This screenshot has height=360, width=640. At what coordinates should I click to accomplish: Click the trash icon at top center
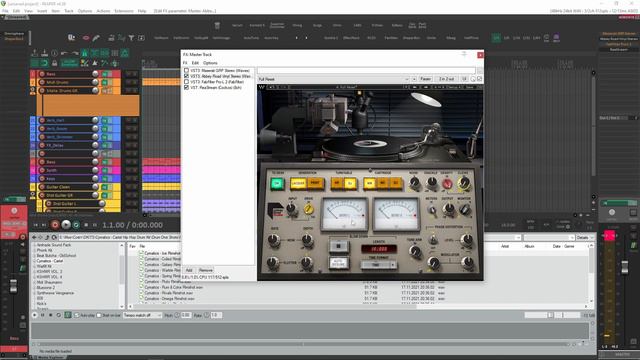pos(217,25)
